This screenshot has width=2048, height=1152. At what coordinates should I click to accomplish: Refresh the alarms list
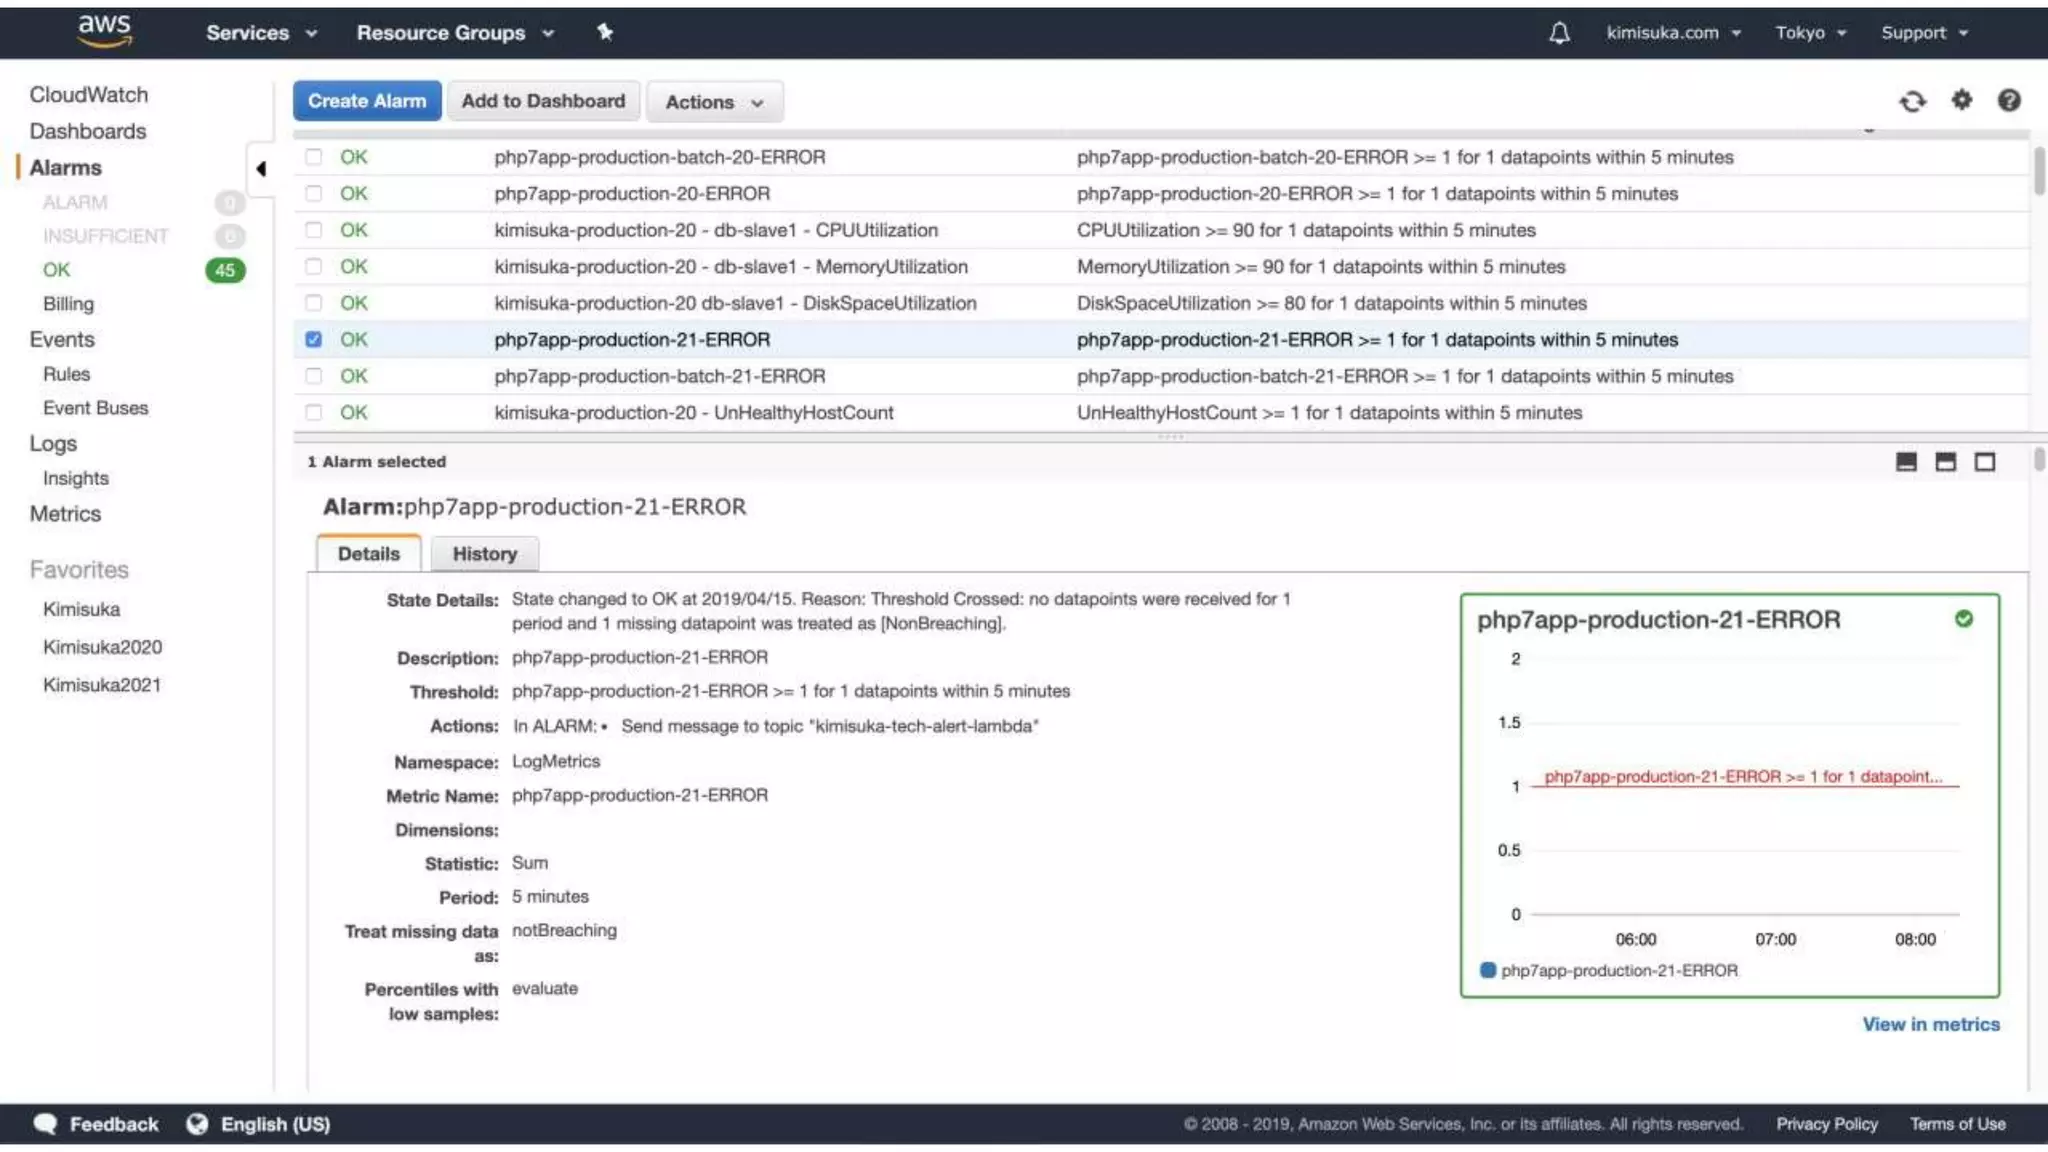click(1912, 101)
